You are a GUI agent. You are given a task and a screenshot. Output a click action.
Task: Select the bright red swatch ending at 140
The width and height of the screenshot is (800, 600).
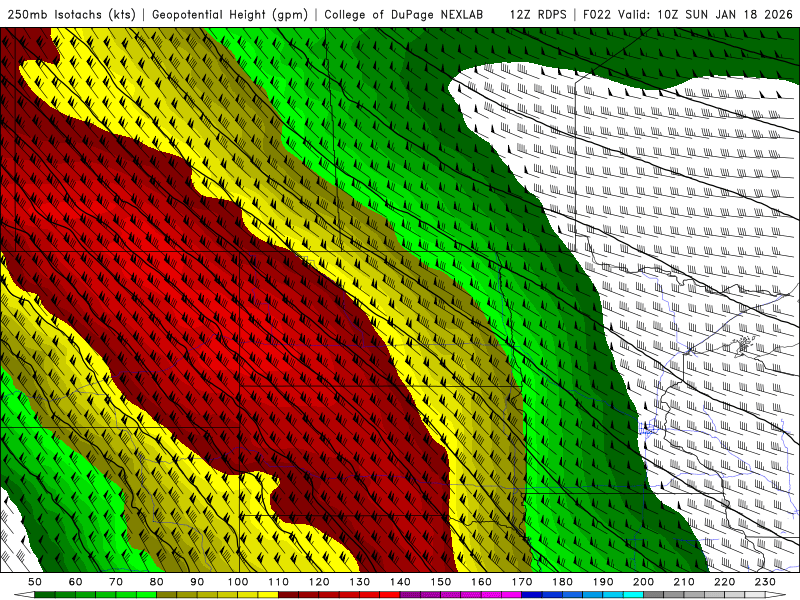pos(390,595)
